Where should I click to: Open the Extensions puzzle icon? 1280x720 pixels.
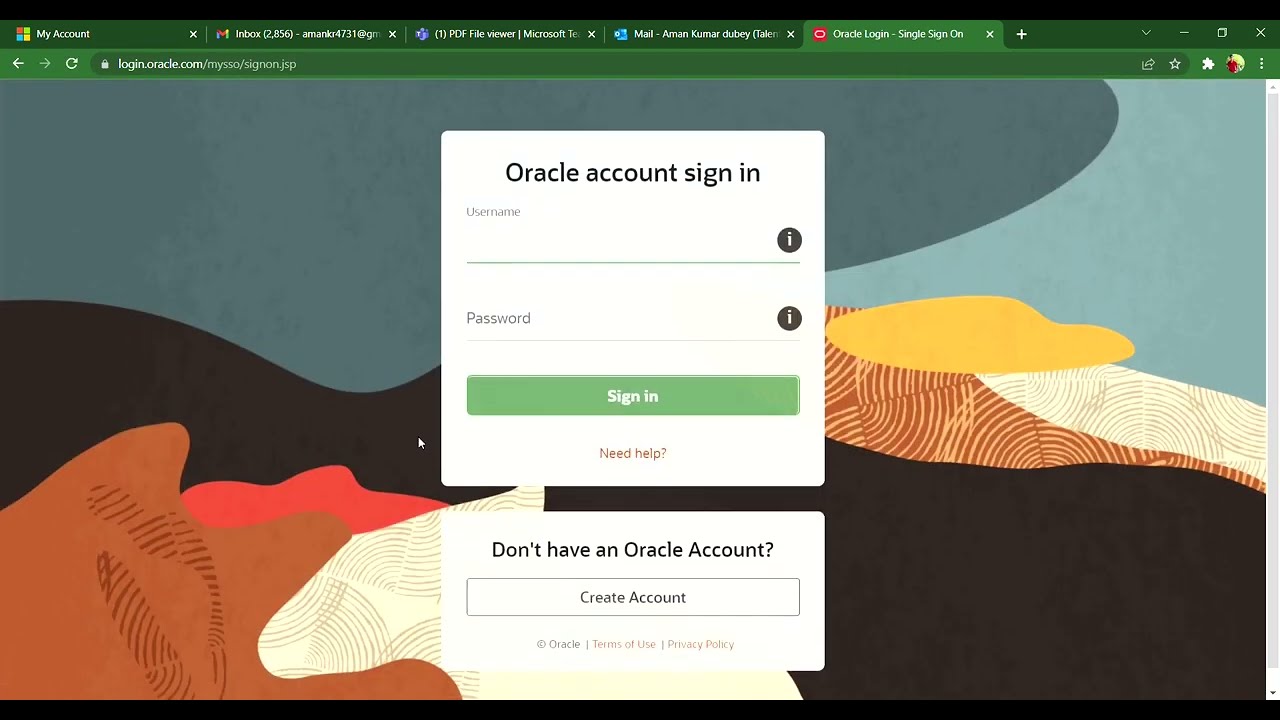[1208, 64]
